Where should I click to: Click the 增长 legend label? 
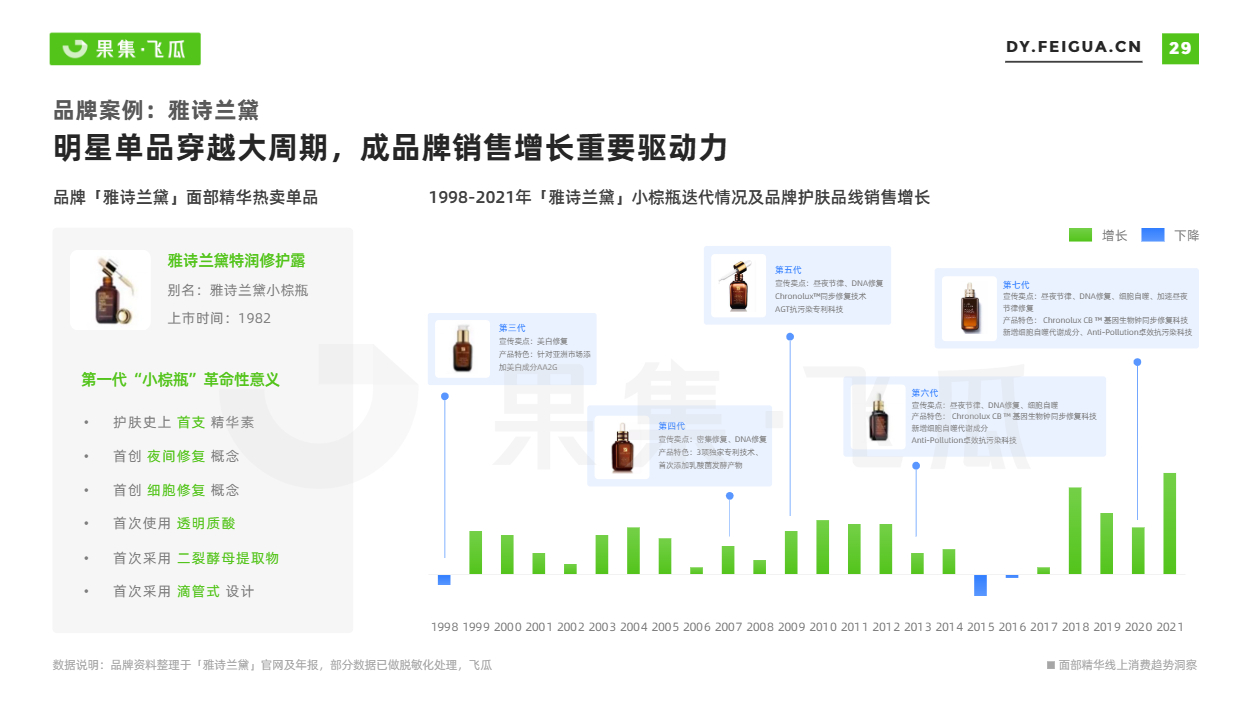(x=1114, y=236)
